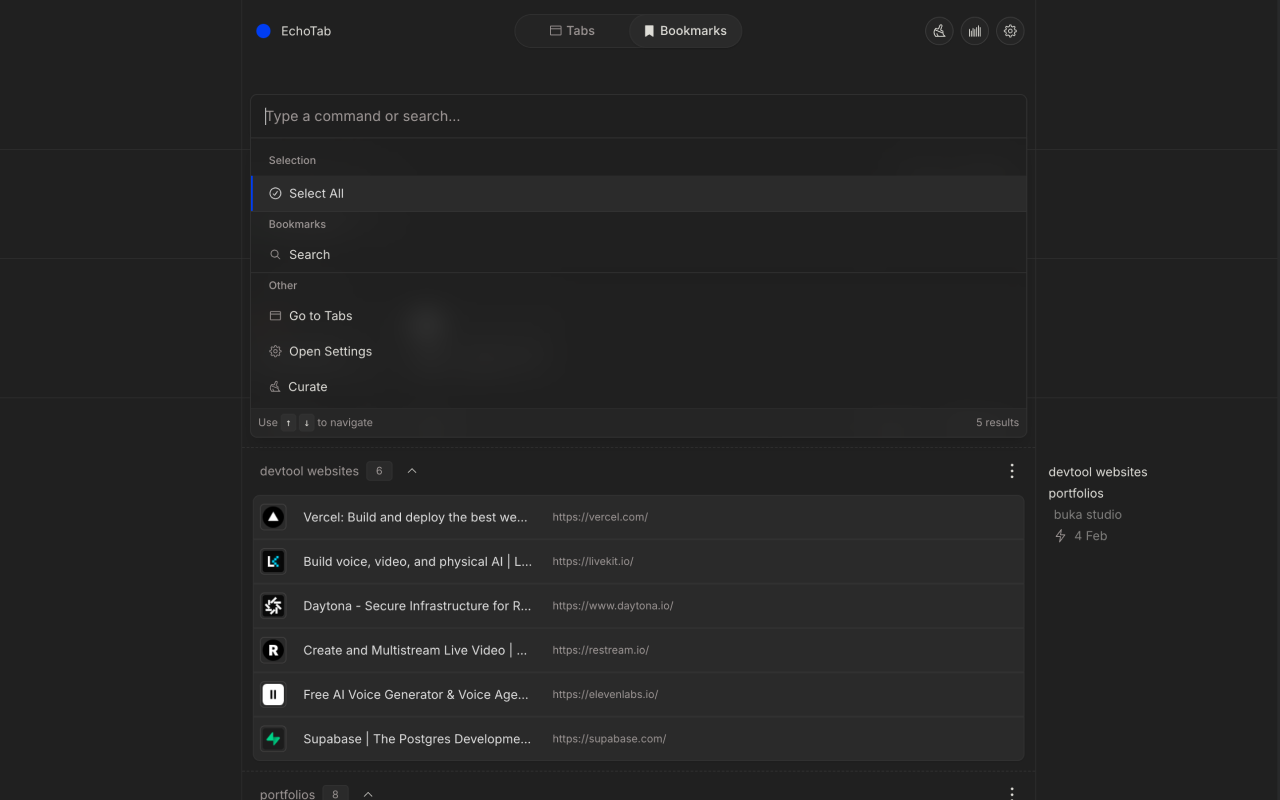
Task: Open the Vercel bookmark title
Action: [x=415, y=517]
